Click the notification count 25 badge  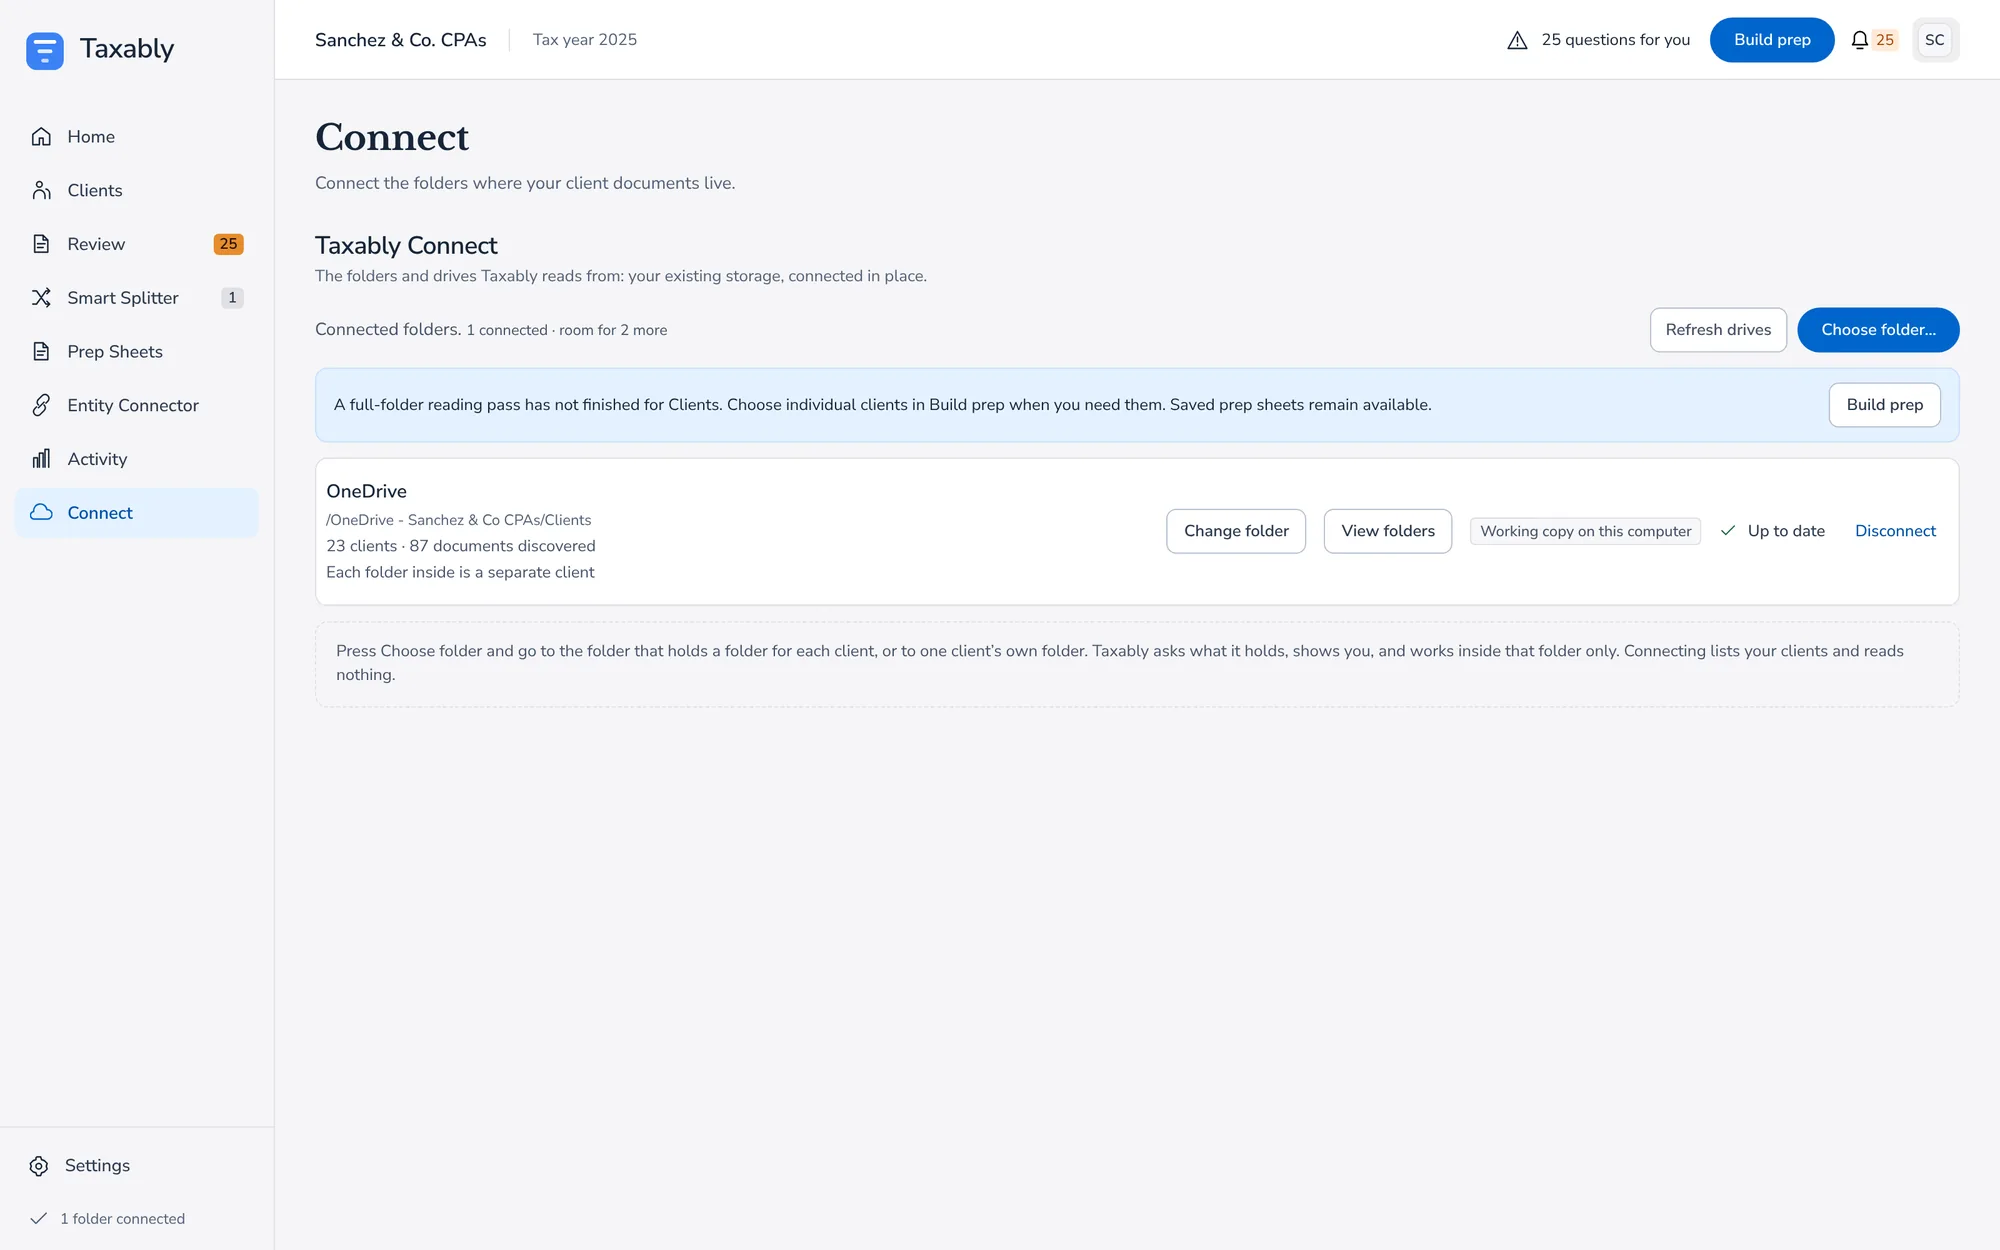tap(1885, 40)
